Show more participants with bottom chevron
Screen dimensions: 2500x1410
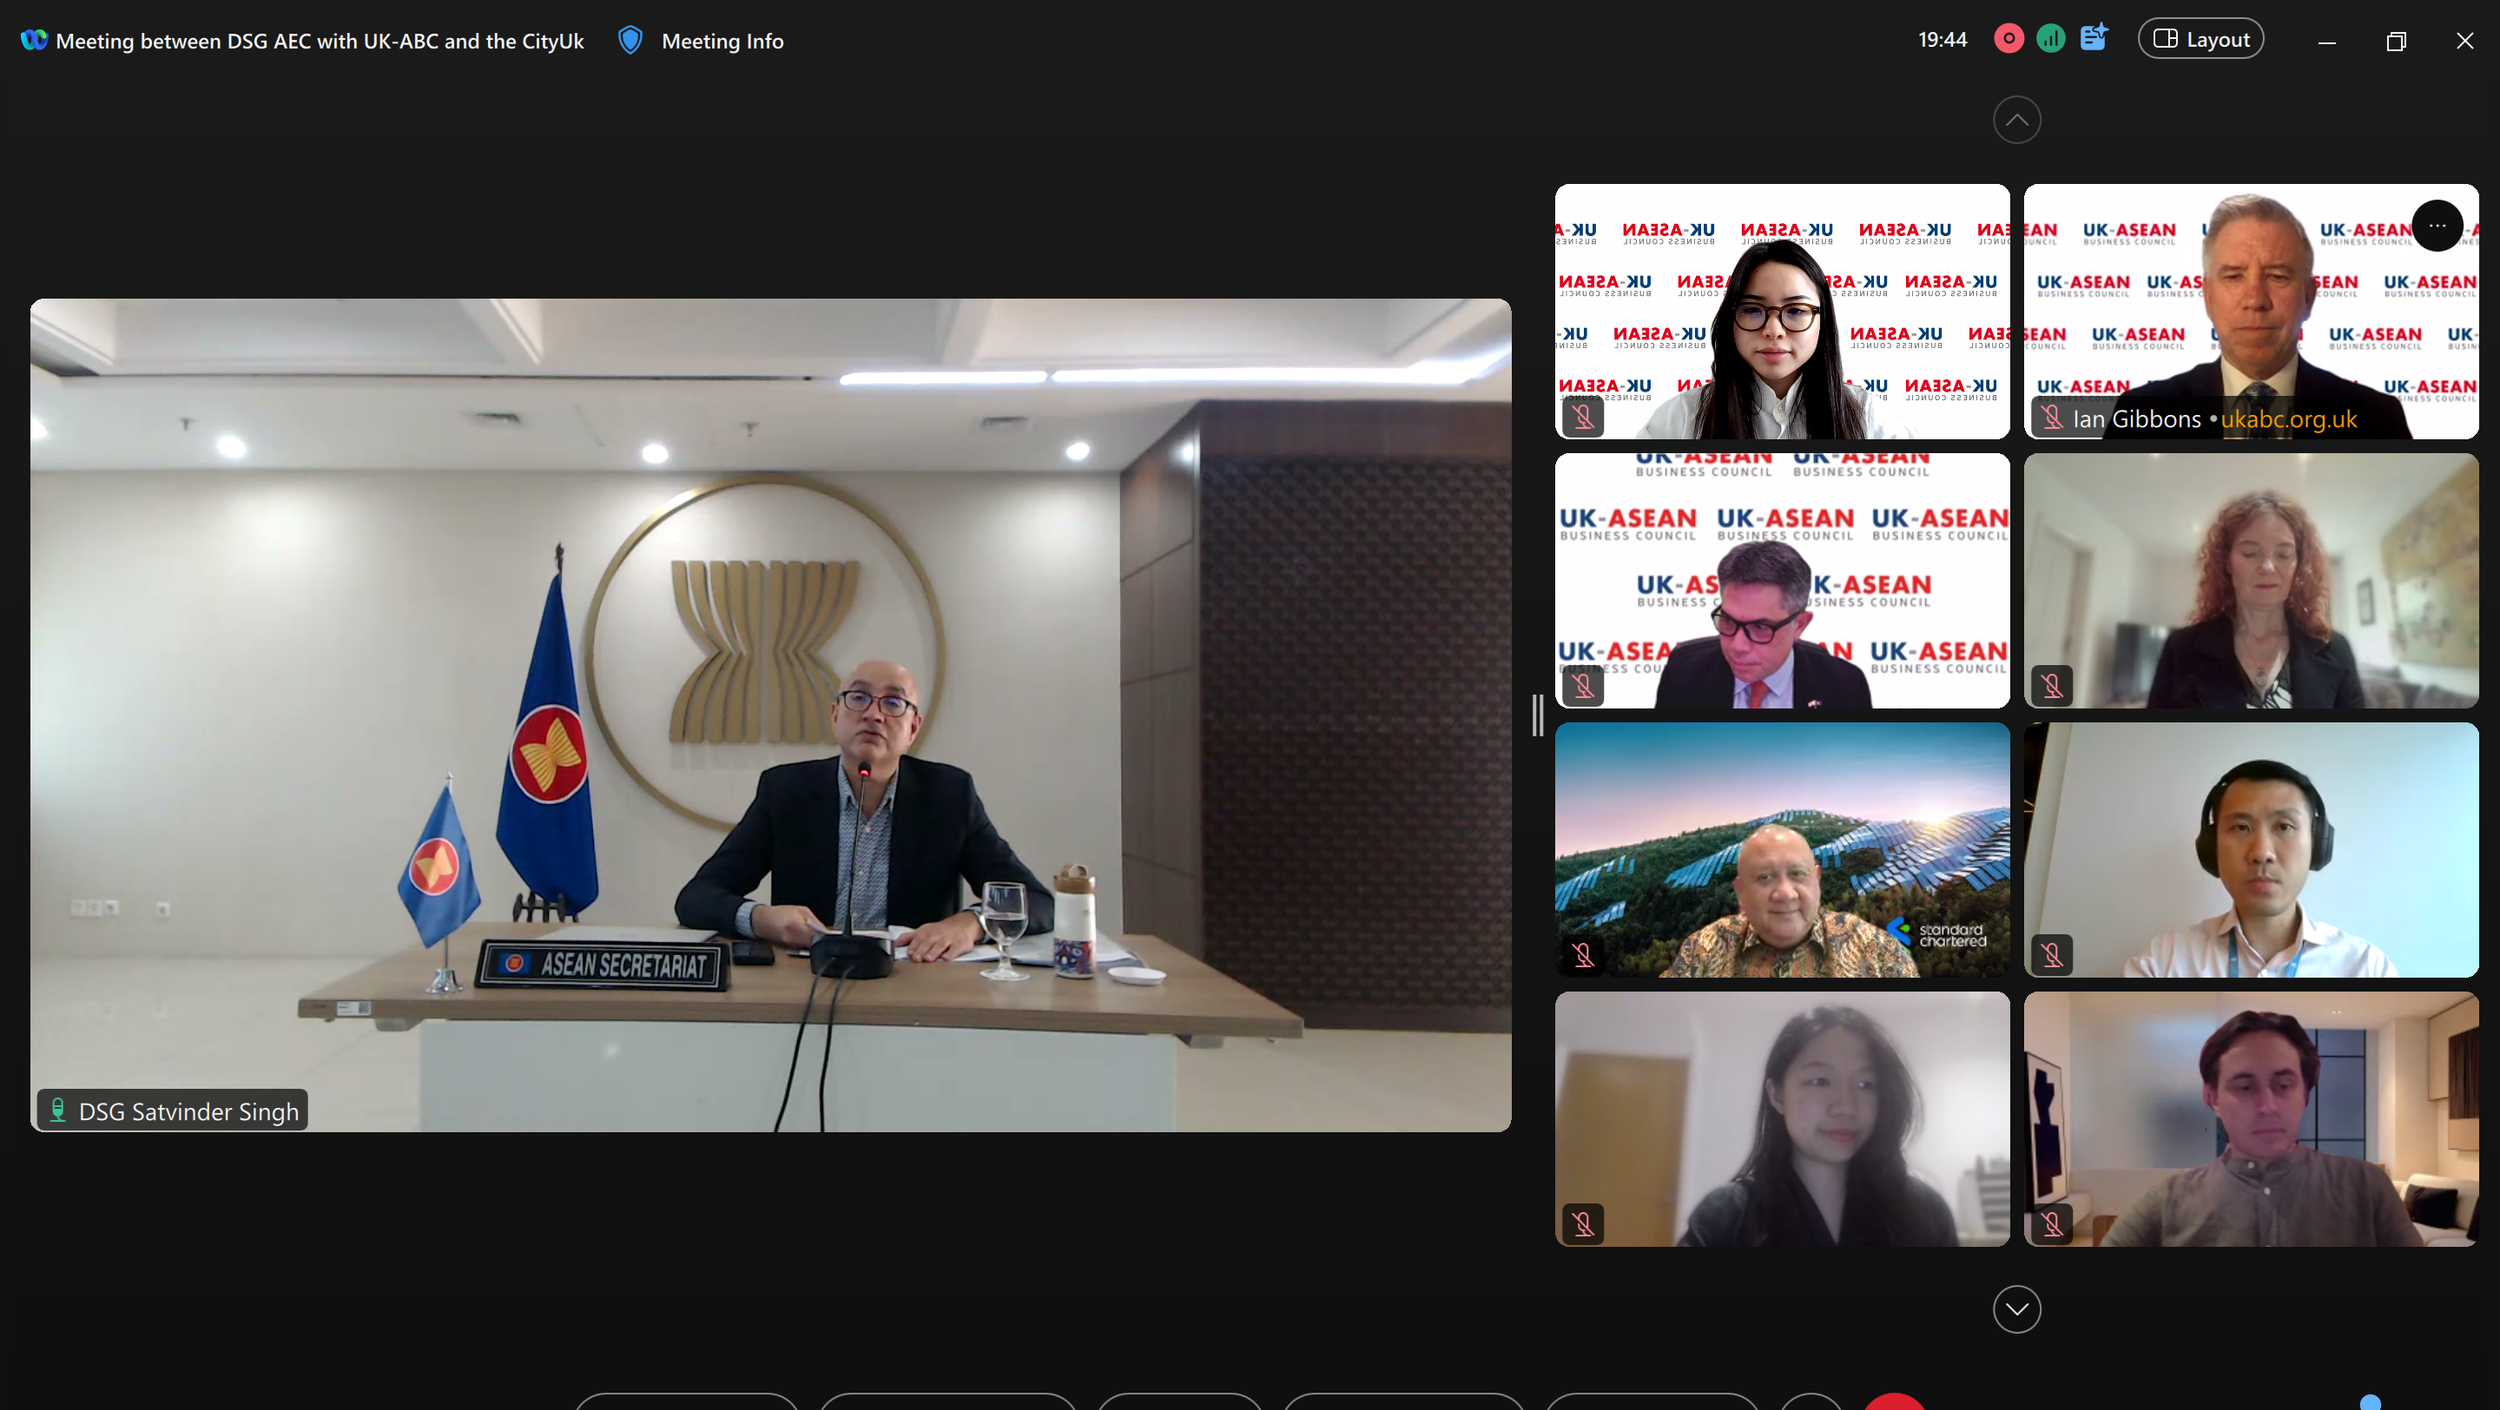[x=2016, y=1309]
